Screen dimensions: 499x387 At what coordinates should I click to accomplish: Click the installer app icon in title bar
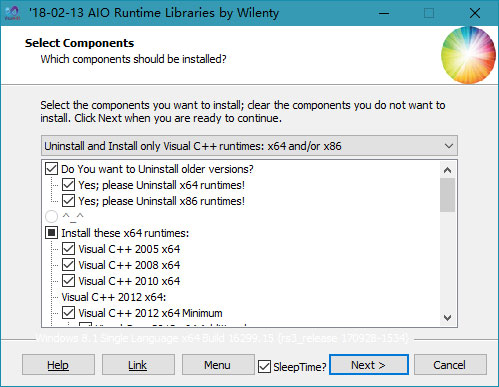[x=12, y=13]
